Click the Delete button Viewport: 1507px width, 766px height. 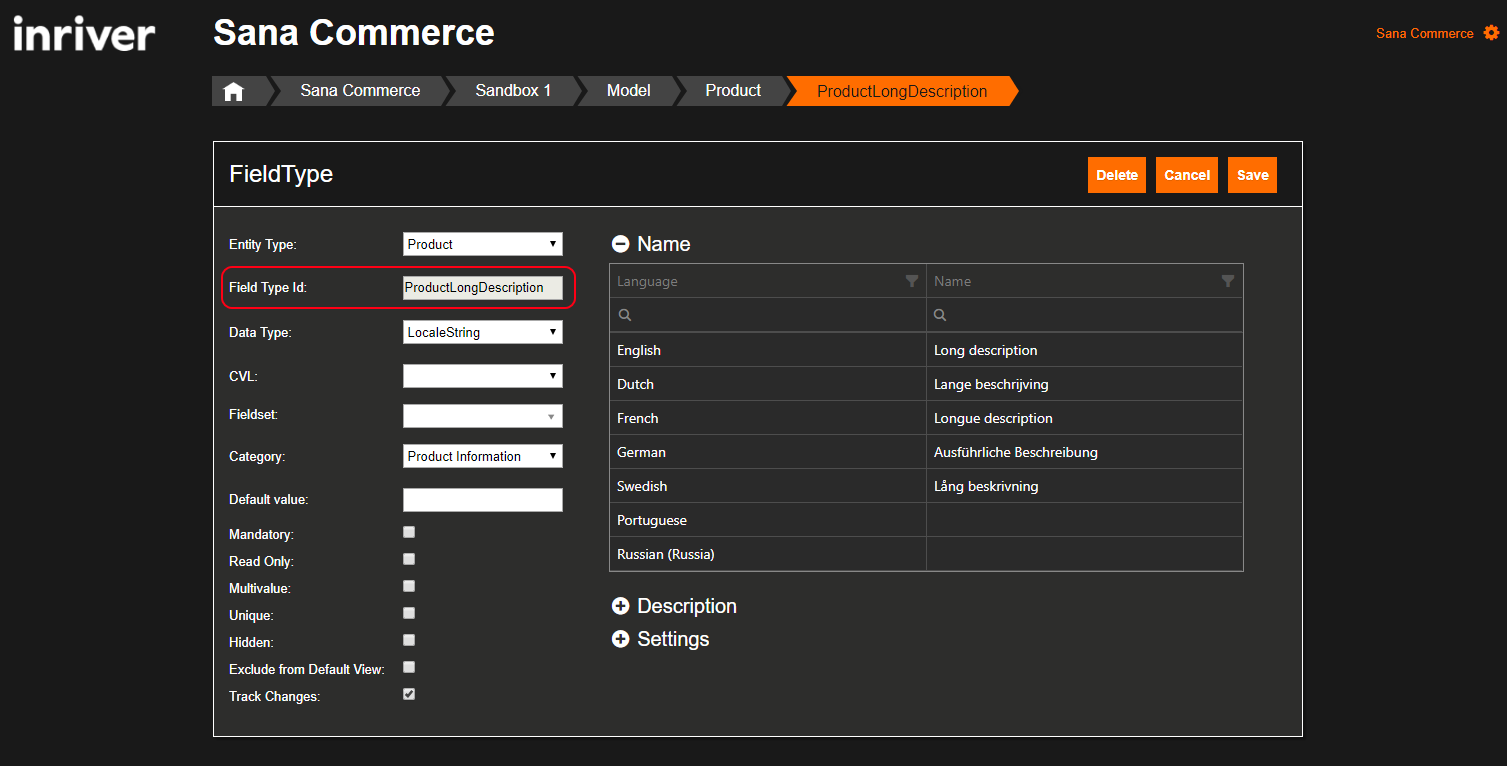1117,175
